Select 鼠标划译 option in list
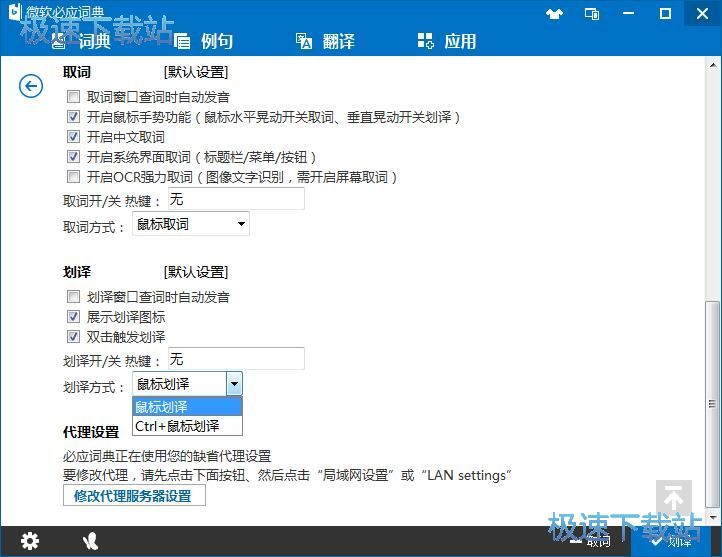The image size is (722, 557). click(187, 406)
